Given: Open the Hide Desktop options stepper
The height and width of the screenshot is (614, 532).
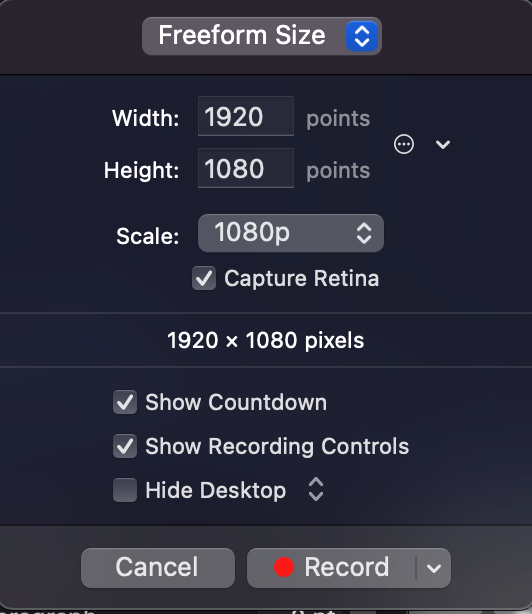Looking at the screenshot, I should pyautogui.click(x=316, y=489).
